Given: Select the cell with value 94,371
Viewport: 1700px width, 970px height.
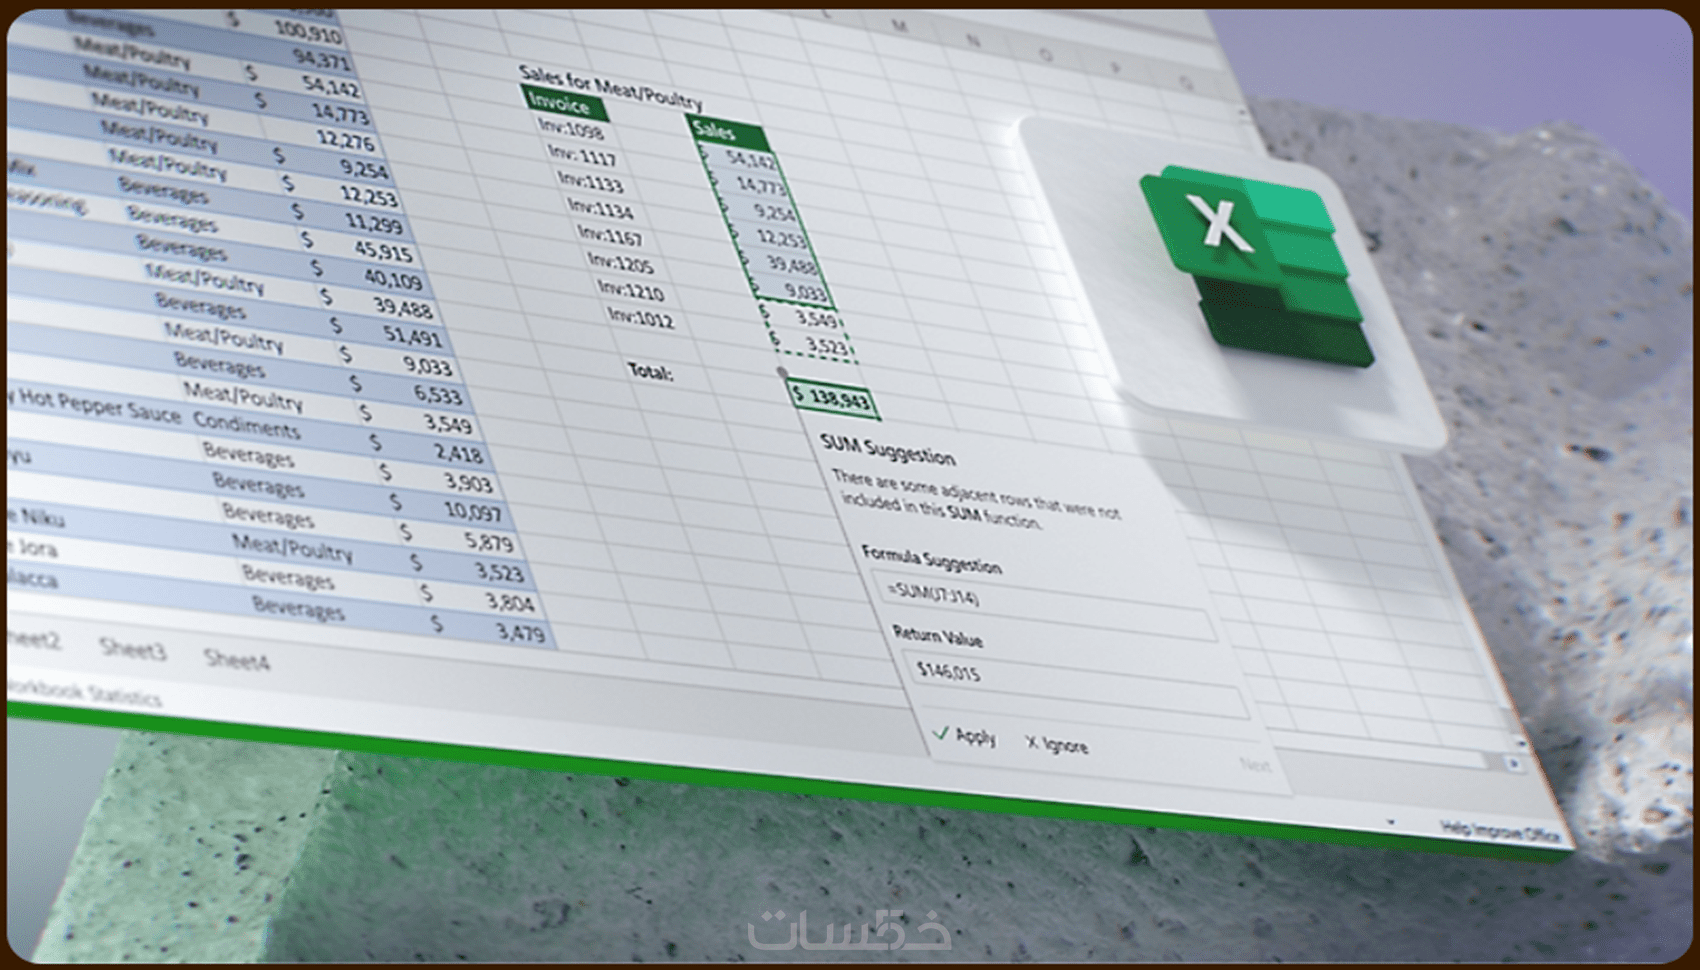Looking at the screenshot, I should coord(322,60).
